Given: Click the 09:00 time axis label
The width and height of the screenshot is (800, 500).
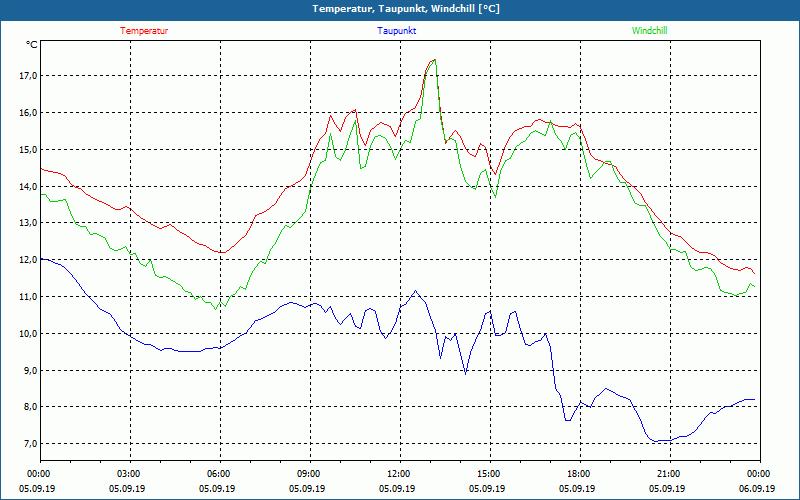Looking at the screenshot, I should 310,474.
